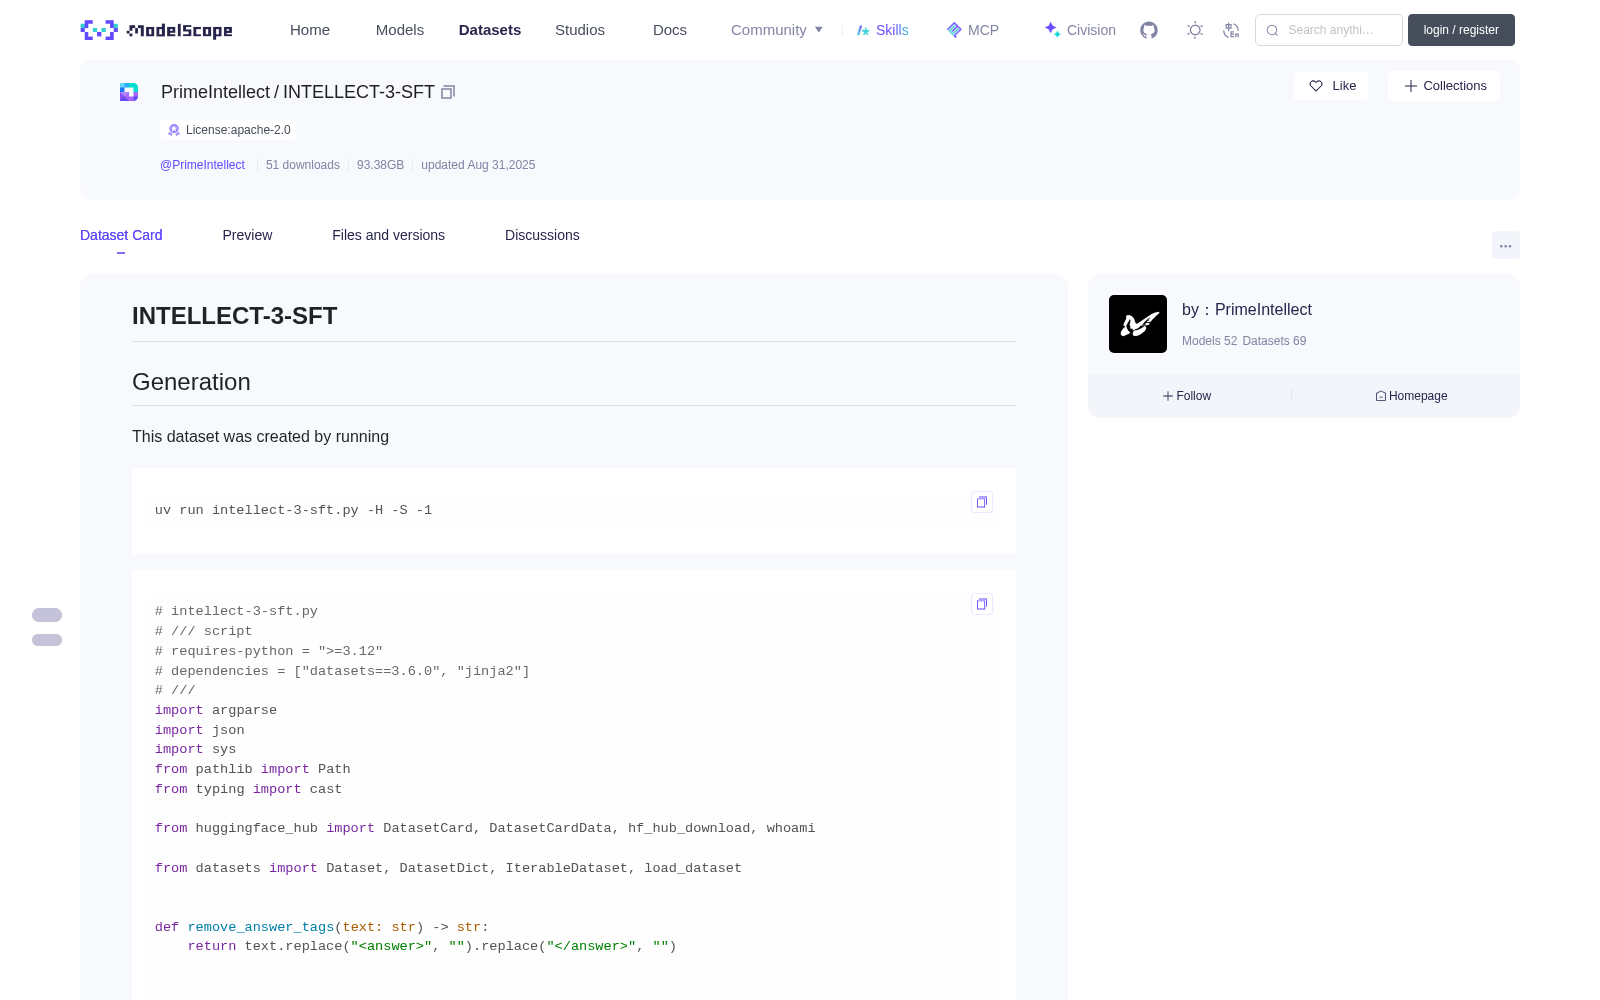
Task: Expand the Community dropdown menu
Action: click(x=777, y=30)
